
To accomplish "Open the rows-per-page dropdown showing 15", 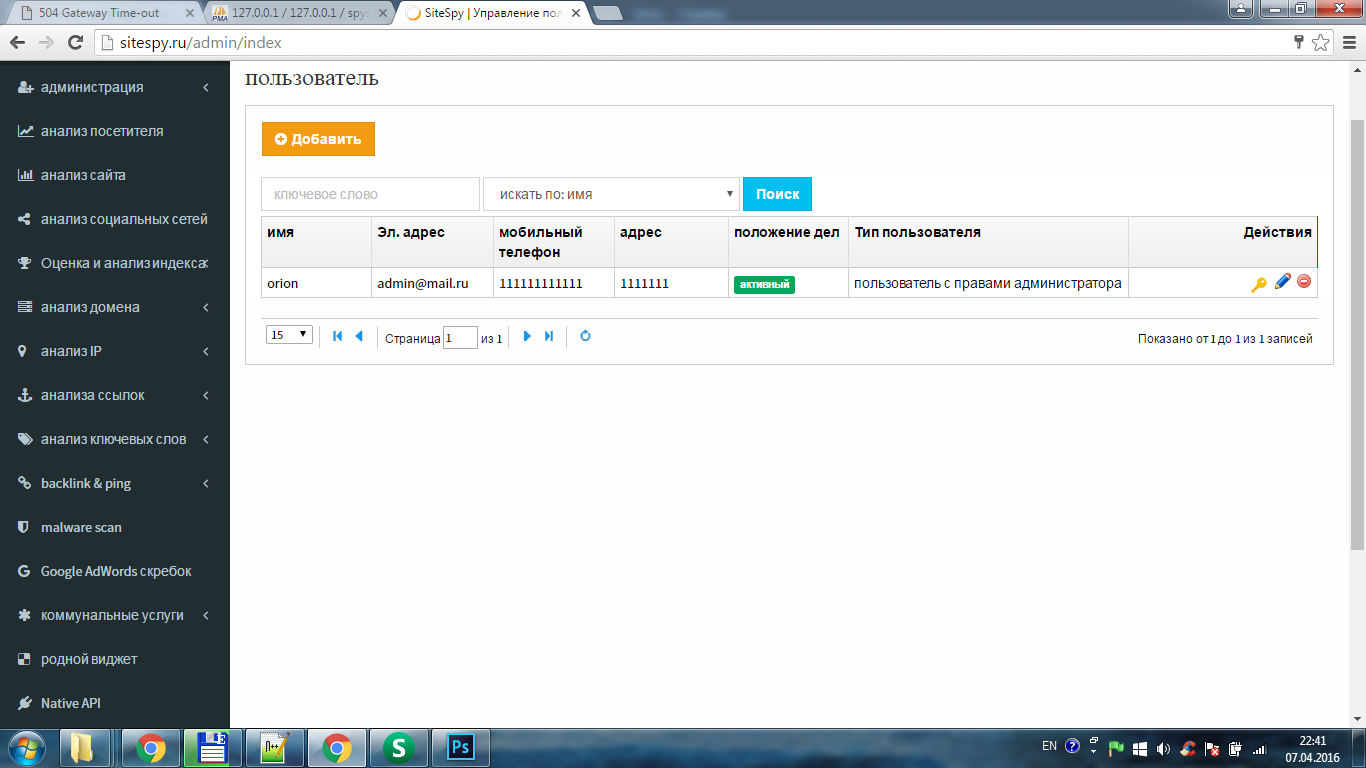I will tap(290, 335).
